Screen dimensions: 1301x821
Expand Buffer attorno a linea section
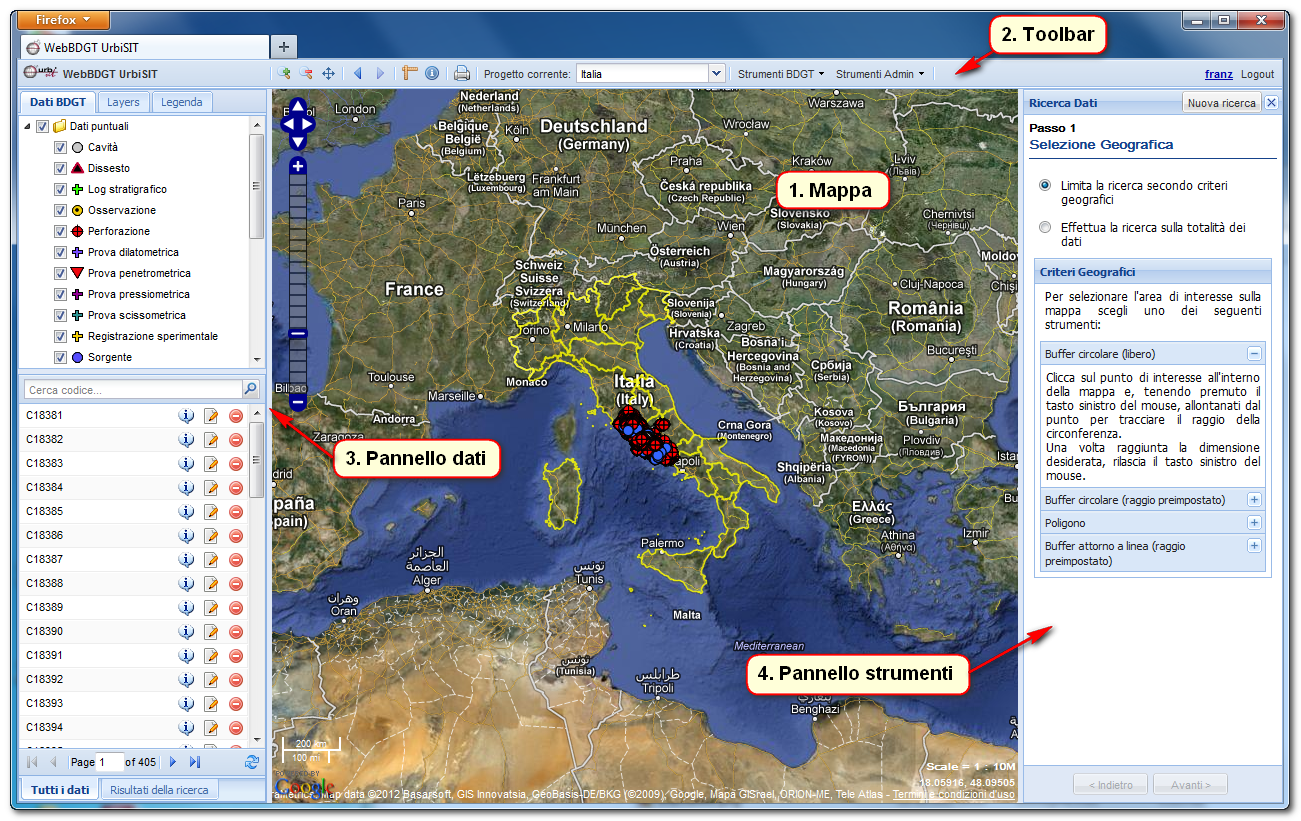pos(1254,546)
